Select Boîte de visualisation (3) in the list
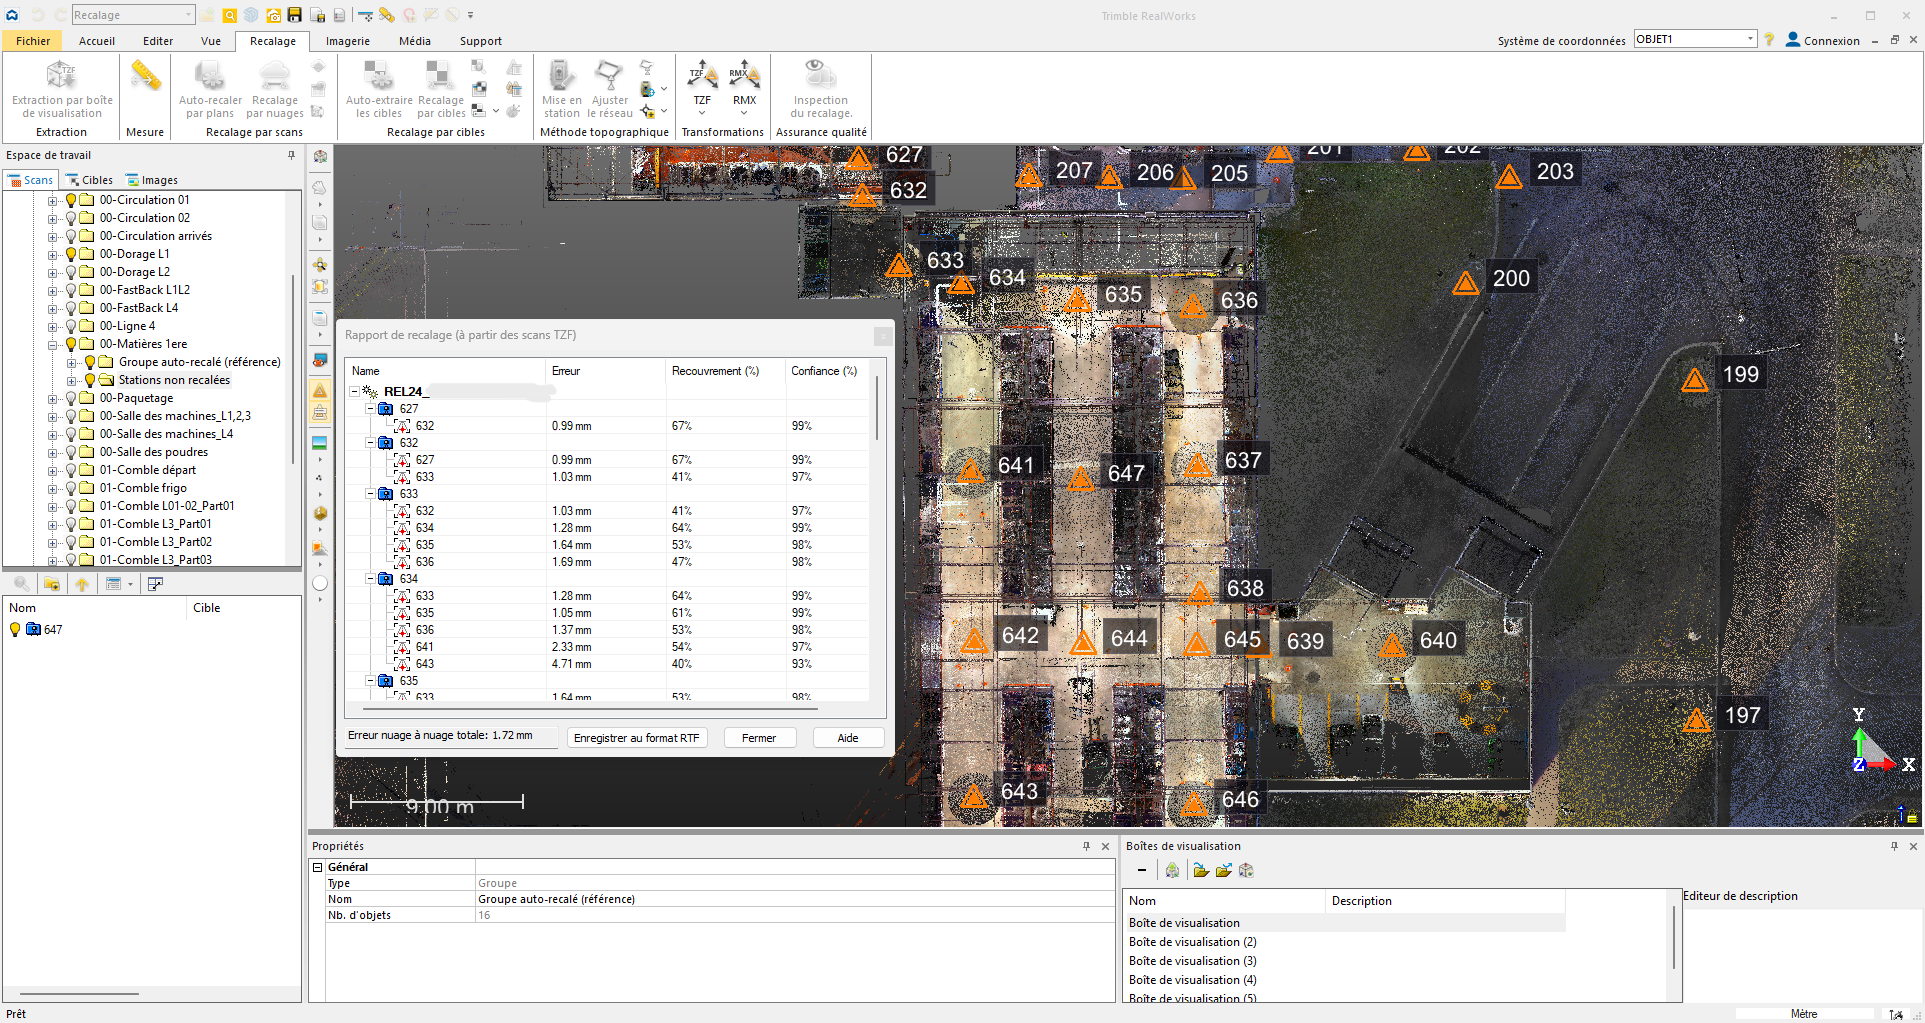This screenshot has width=1925, height=1023. click(1192, 960)
